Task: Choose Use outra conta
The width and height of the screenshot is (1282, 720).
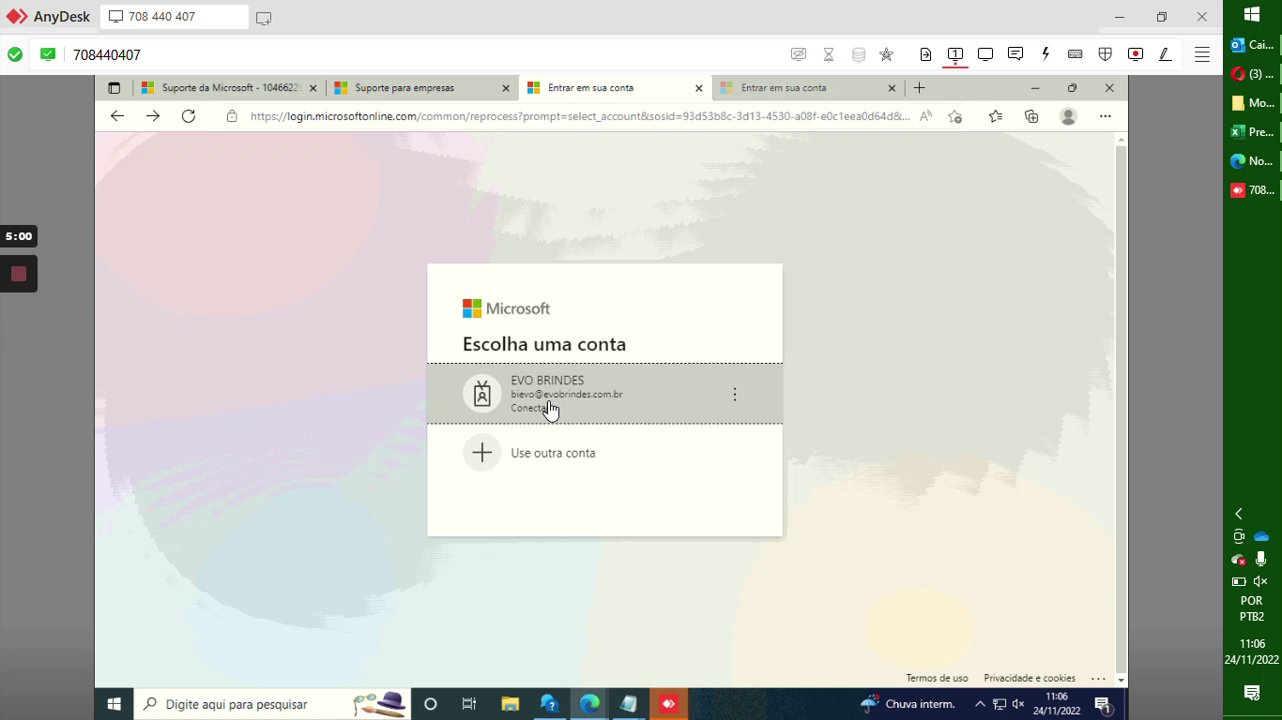Action: (x=605, y=453)
